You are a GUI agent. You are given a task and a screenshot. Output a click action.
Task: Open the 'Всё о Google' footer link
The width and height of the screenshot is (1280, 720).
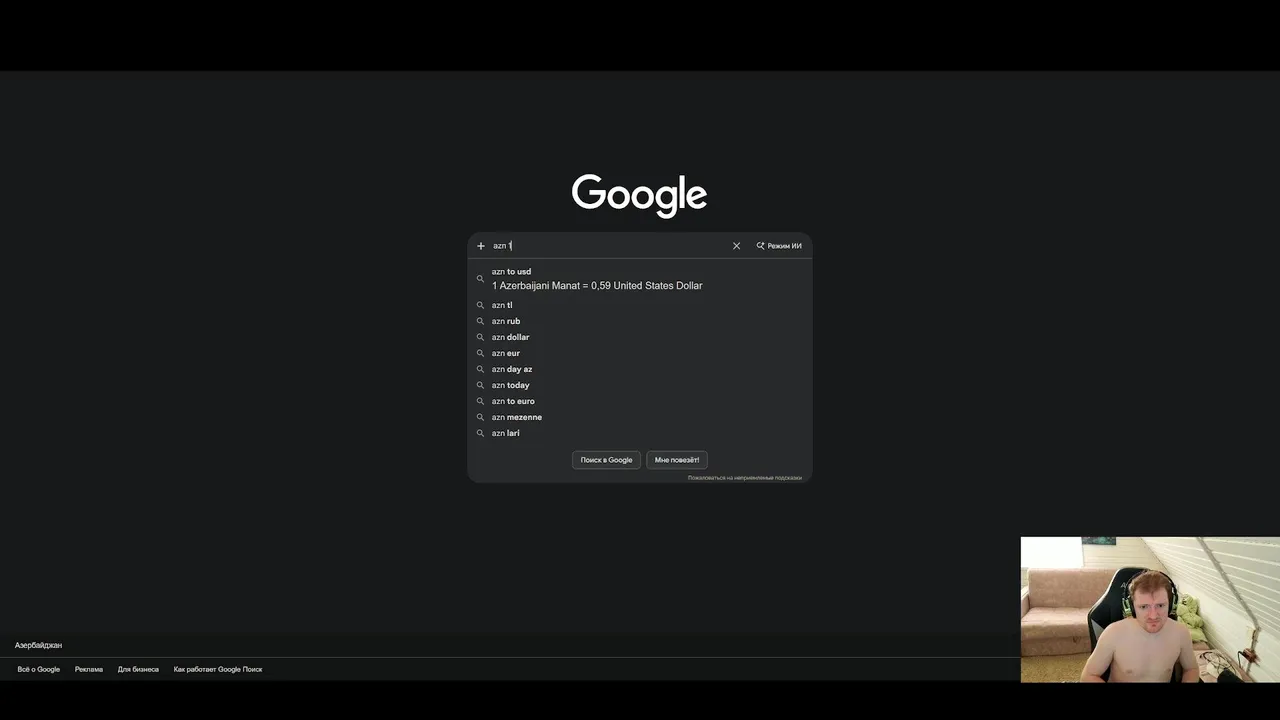click(x=39, y=669)
